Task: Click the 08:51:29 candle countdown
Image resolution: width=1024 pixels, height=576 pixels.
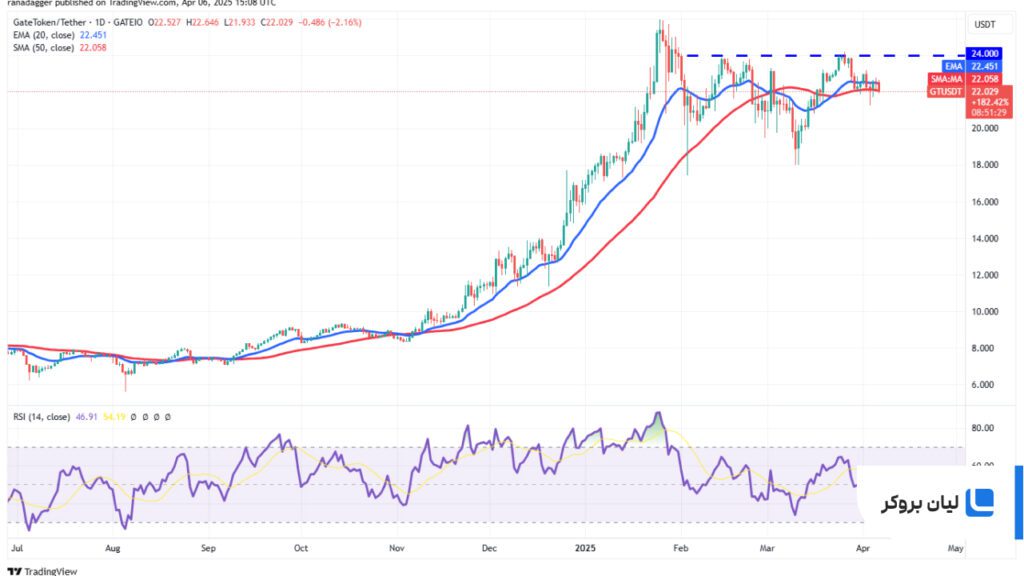Action: (989, 112)
